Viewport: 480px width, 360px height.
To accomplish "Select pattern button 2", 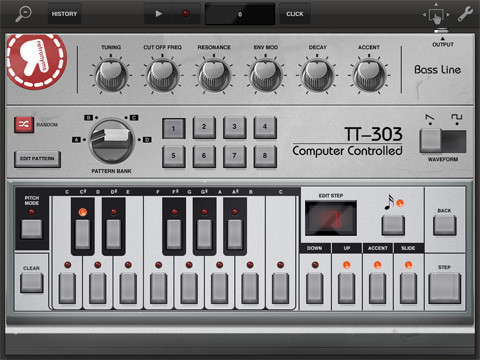I will pos(204,127).
